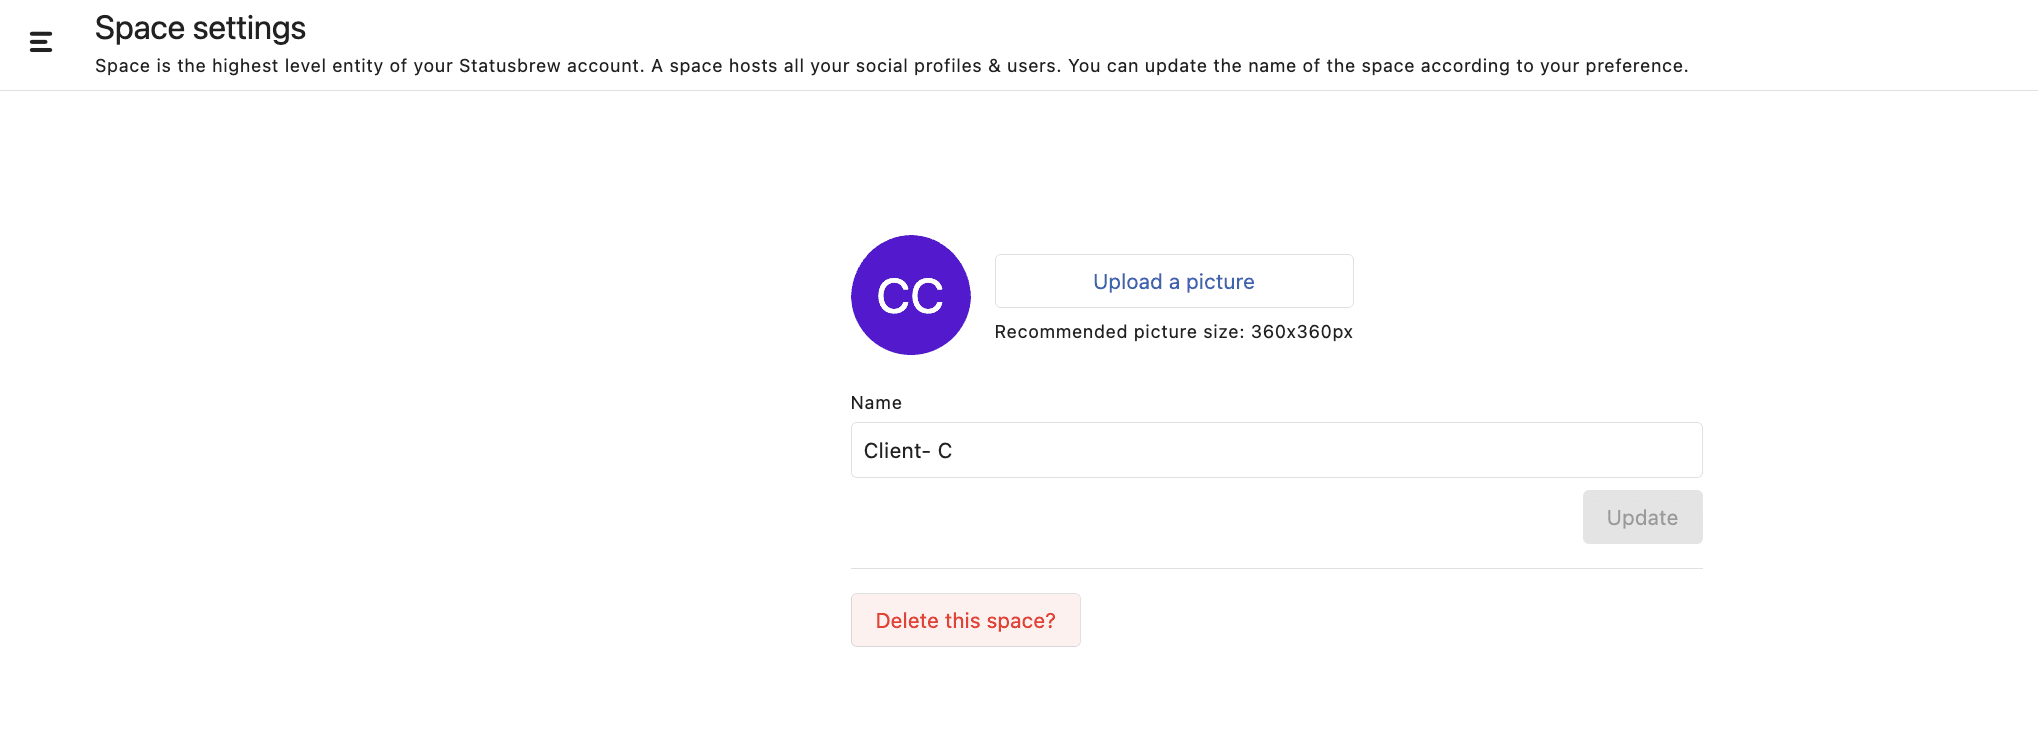
Task: Click empty area inside the Name textbox
Action: pos(1350,450)
